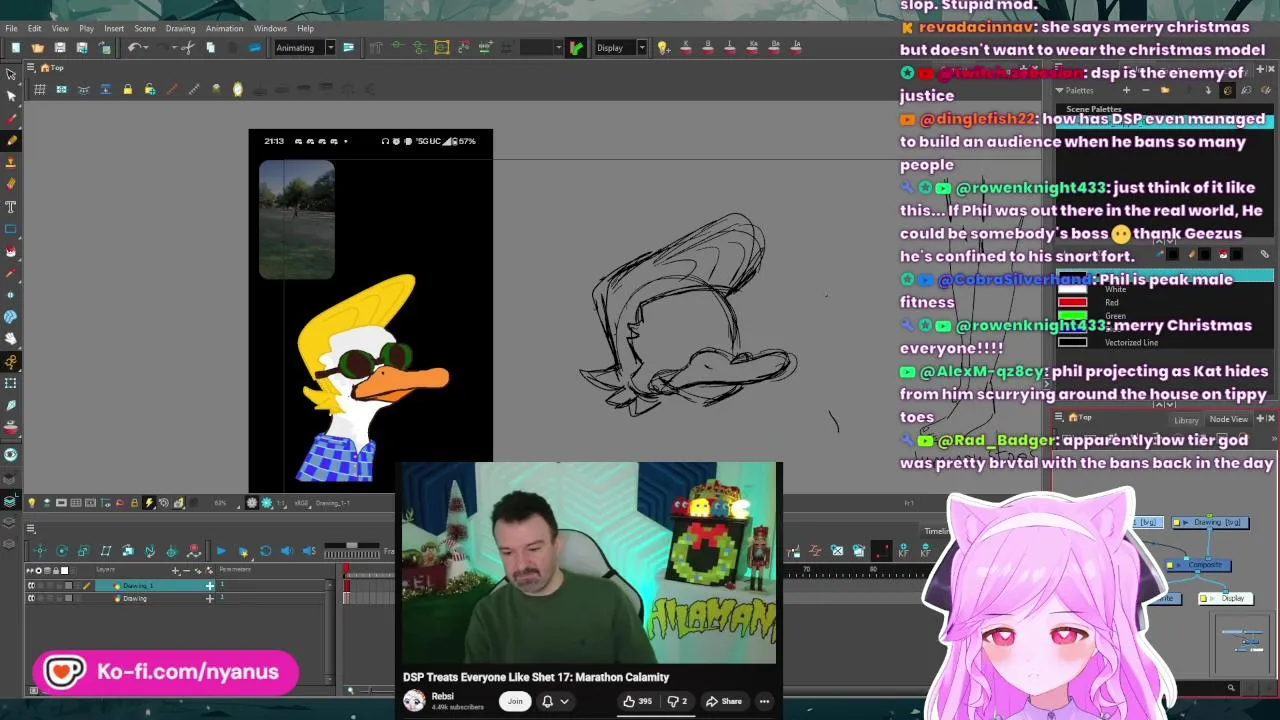This screenshot has width=1280, height=720.
Task: Select the Select tool arrow
Action: [11, 74]
